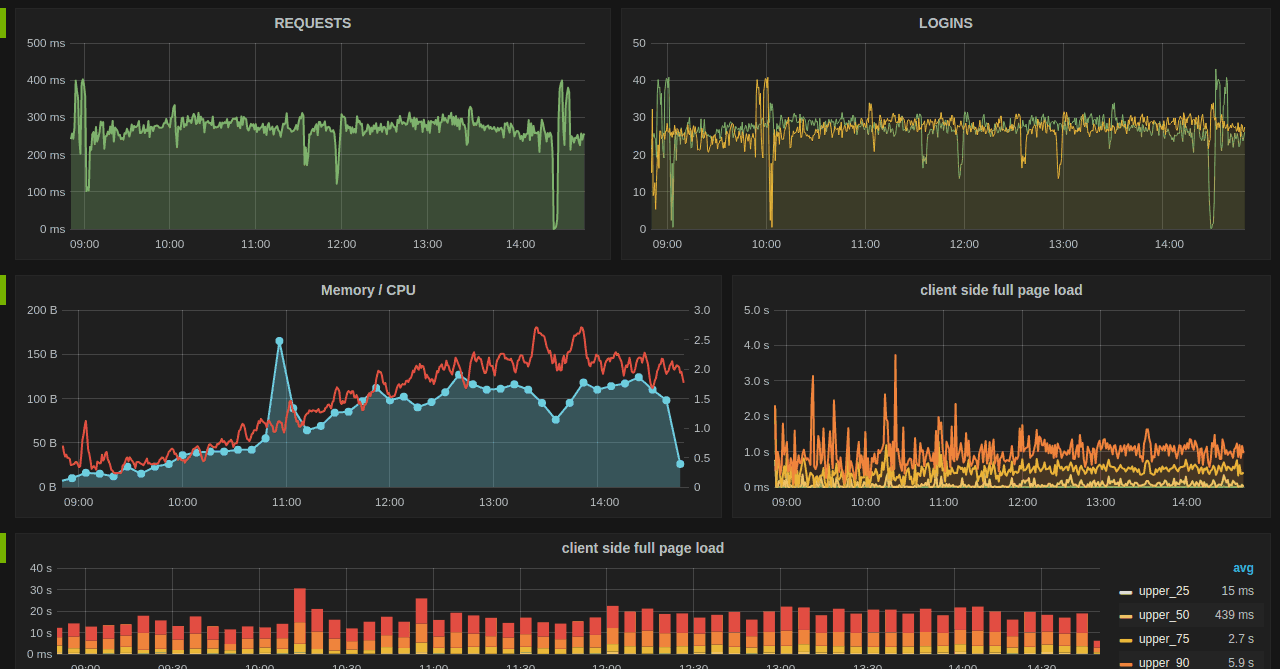This screenshot has height=669, width=1280.
Task: Click the green row handle beside REQUESTS panel
Action: [x=3, y=23]
